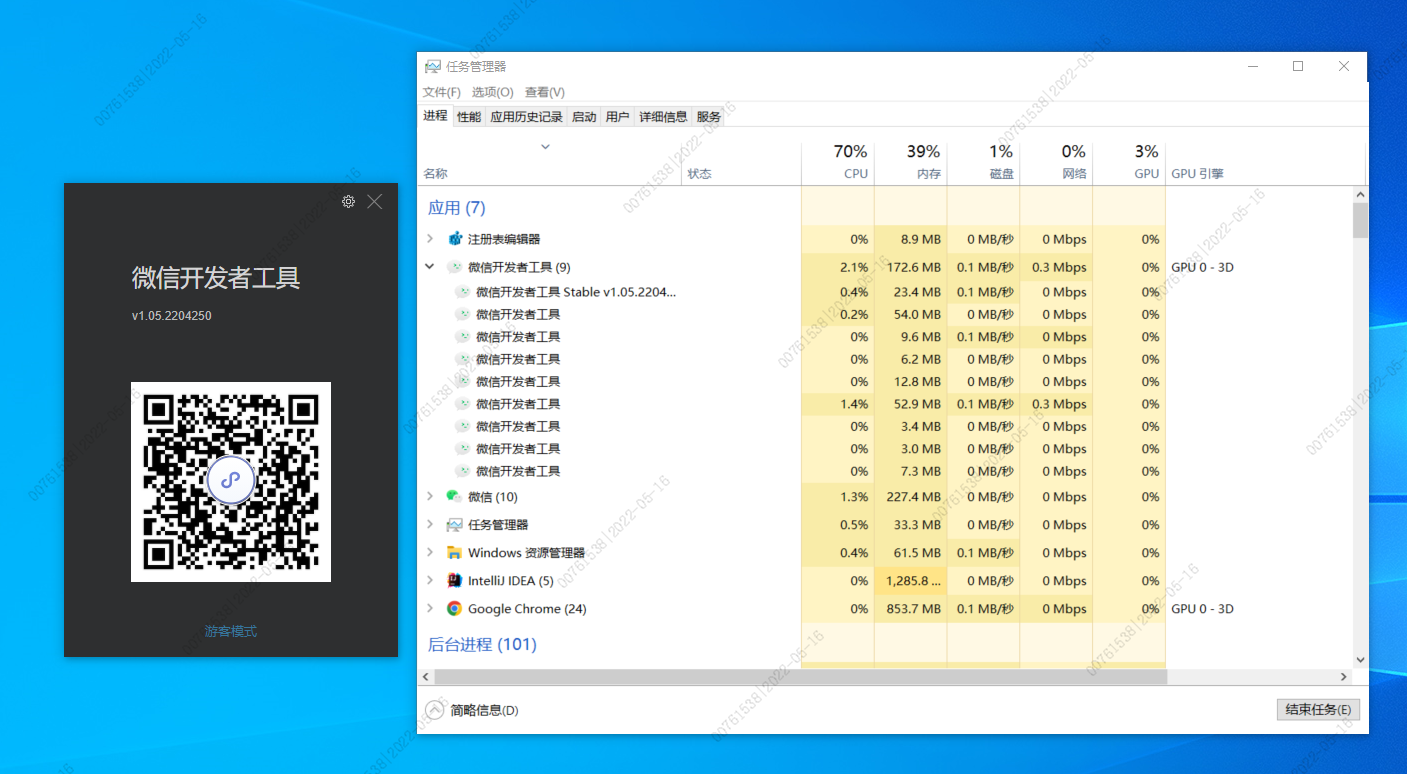
Task: Click the 任务管理器 process row icon
Action: tap(454, 525)
